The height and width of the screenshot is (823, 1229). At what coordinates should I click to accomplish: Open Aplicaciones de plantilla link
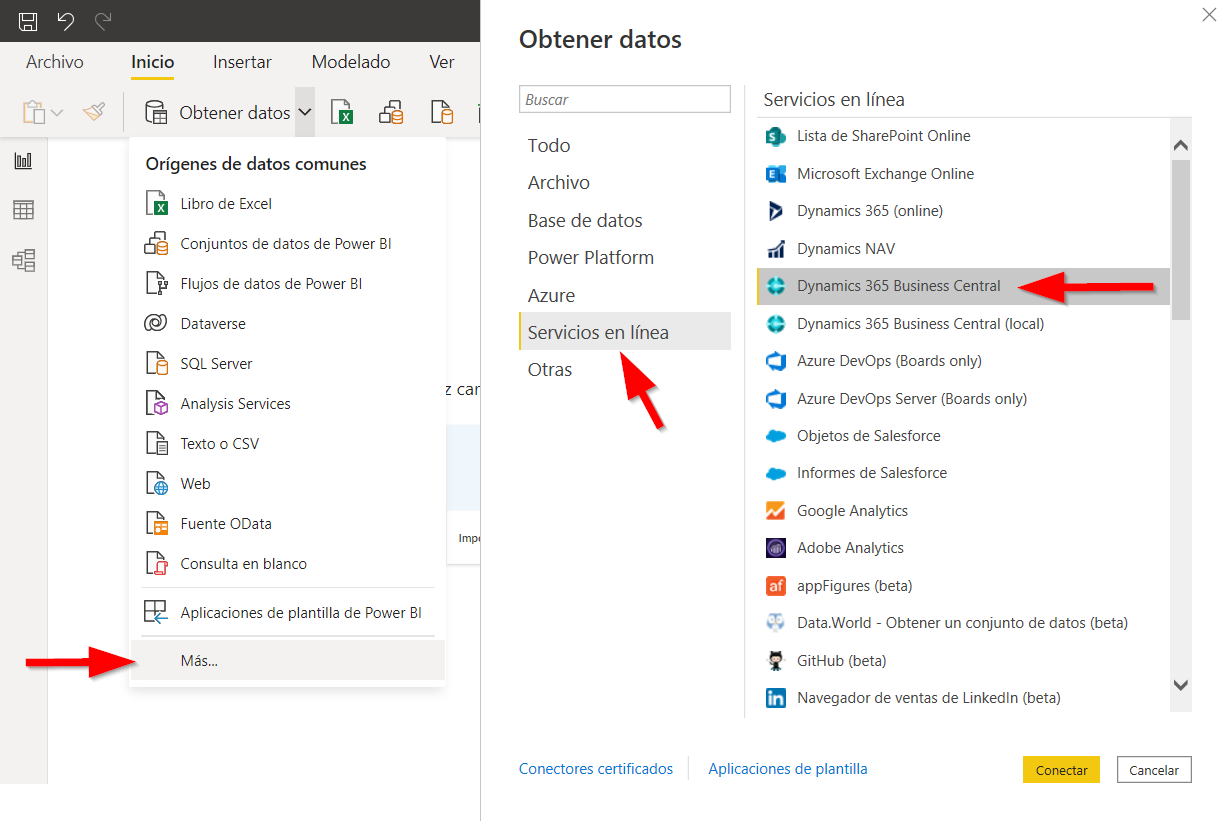coord(788,769)
